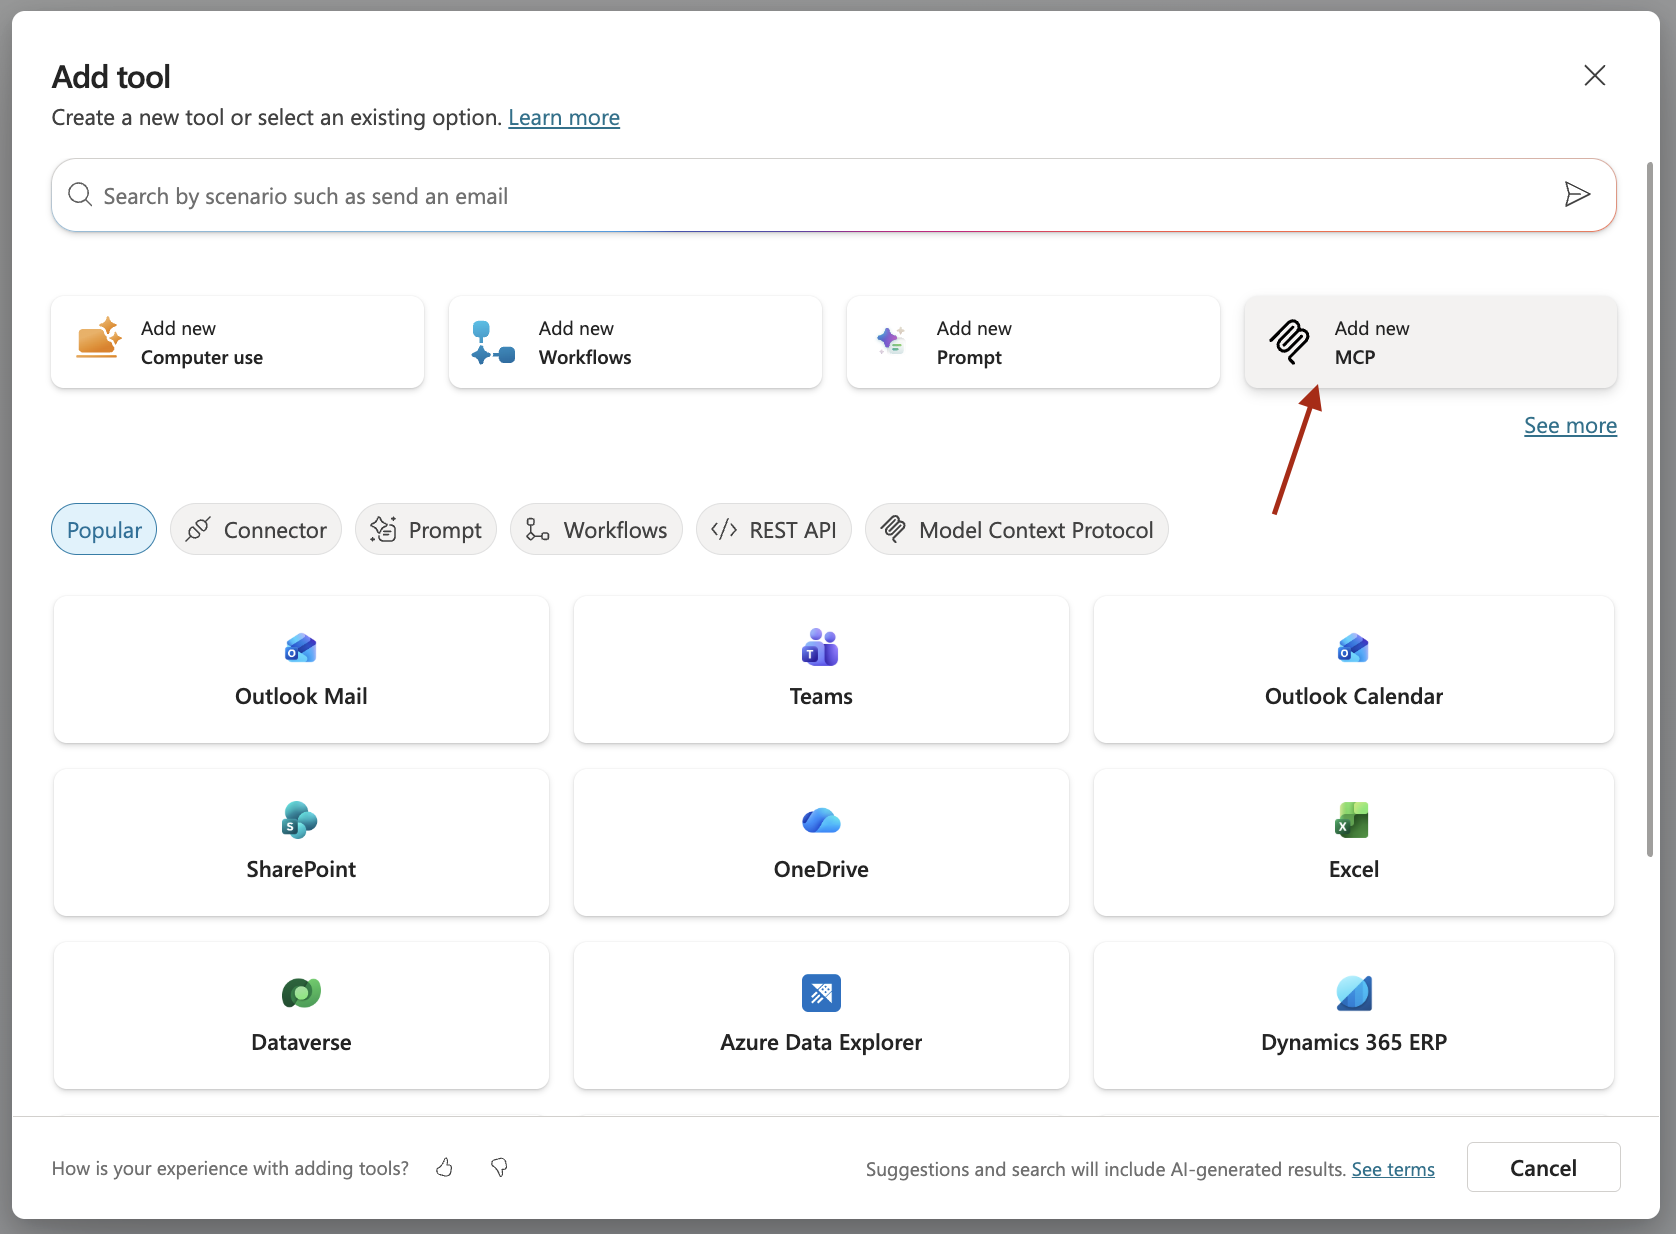This screenshot has height=1234, width=1676.
Task: Click the SharePoint label
Action: pyautogui.click(x=301, y=869)
